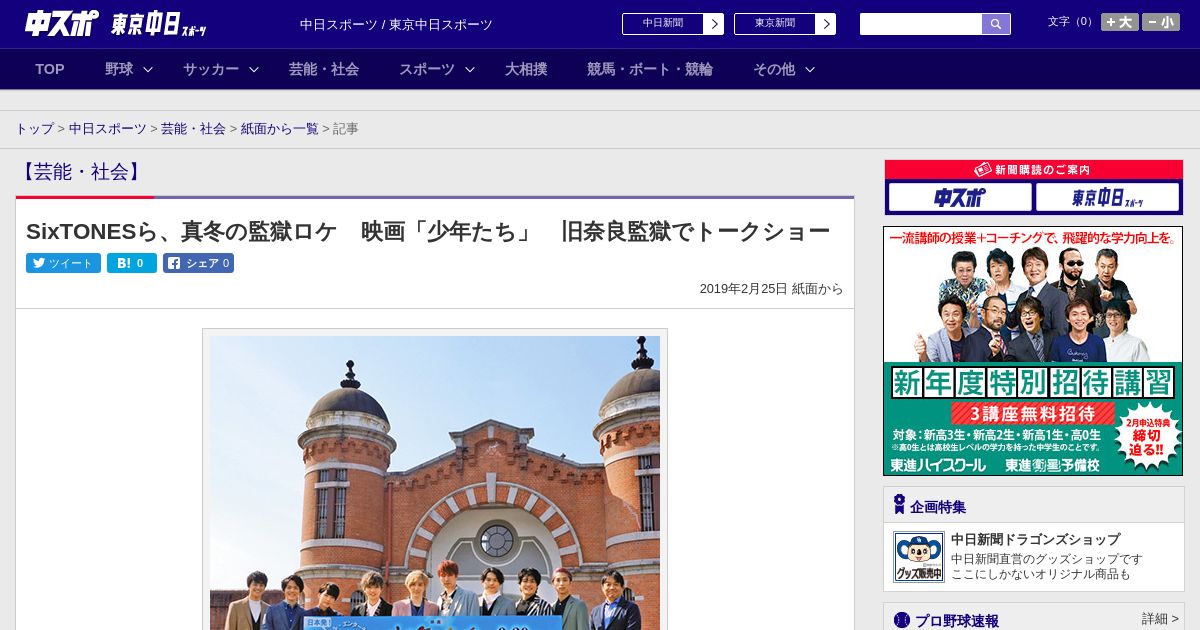
Task: Click into the site search field
Action: pyautogui.click(x=920, y=24)
